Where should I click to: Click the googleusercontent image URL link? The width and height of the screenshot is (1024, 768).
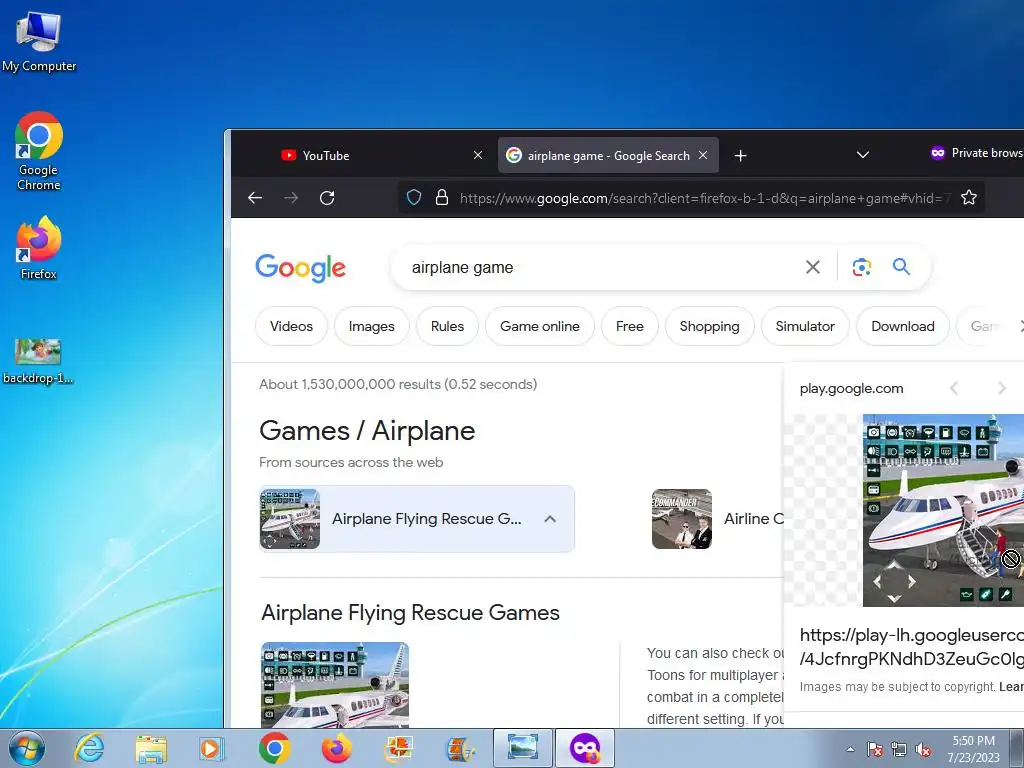[912, 647]
